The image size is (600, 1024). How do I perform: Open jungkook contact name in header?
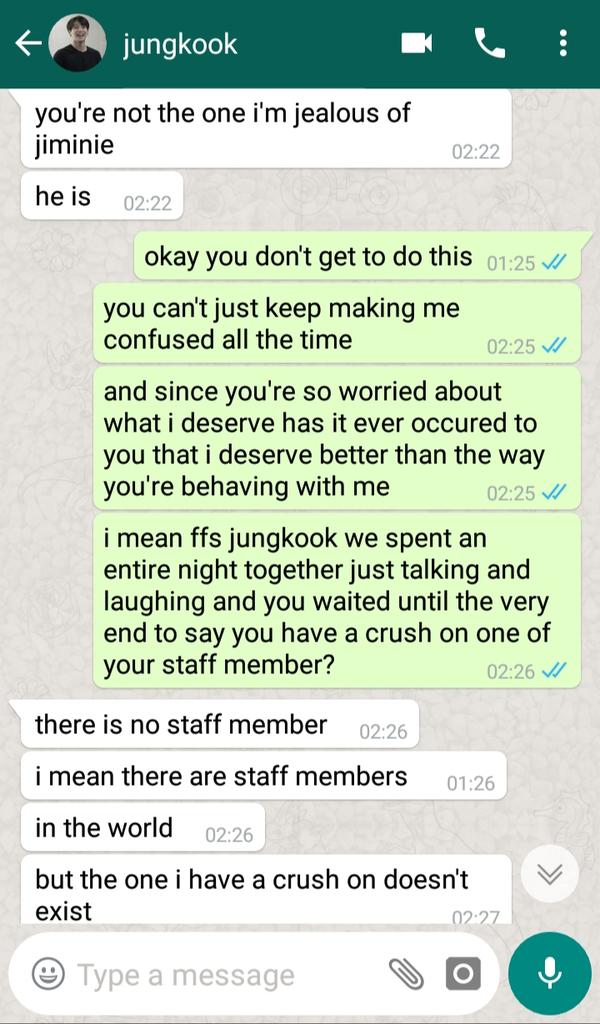(180, 44)
